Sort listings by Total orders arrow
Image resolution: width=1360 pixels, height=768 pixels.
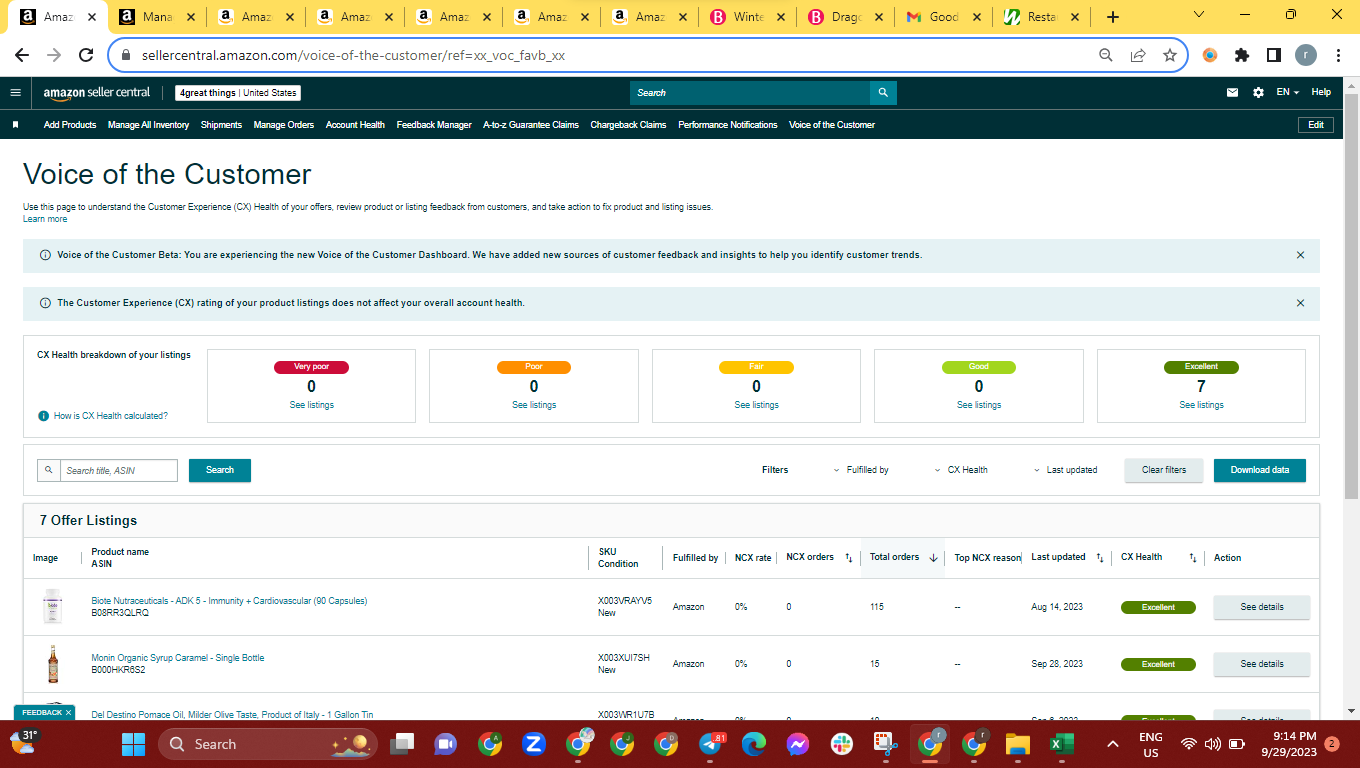(933, 558)
